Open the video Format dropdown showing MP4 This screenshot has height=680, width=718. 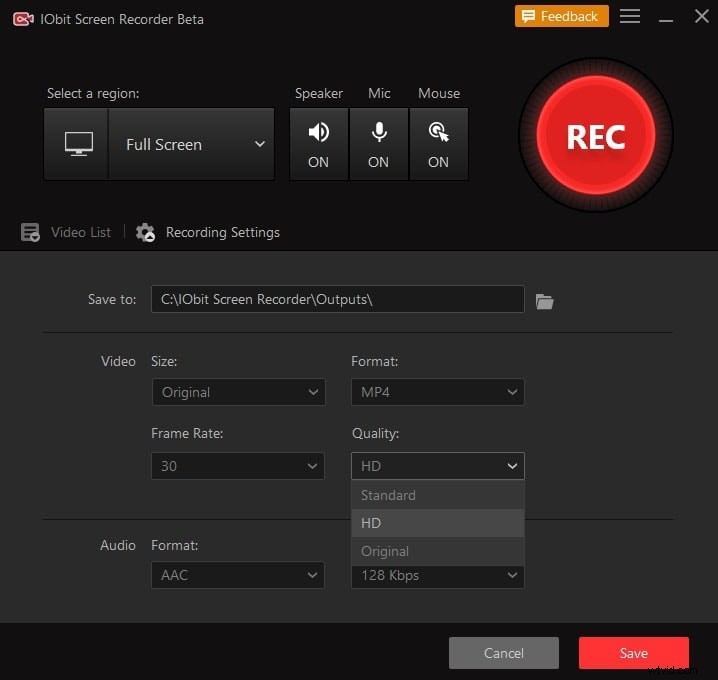[x=438, y=392]
